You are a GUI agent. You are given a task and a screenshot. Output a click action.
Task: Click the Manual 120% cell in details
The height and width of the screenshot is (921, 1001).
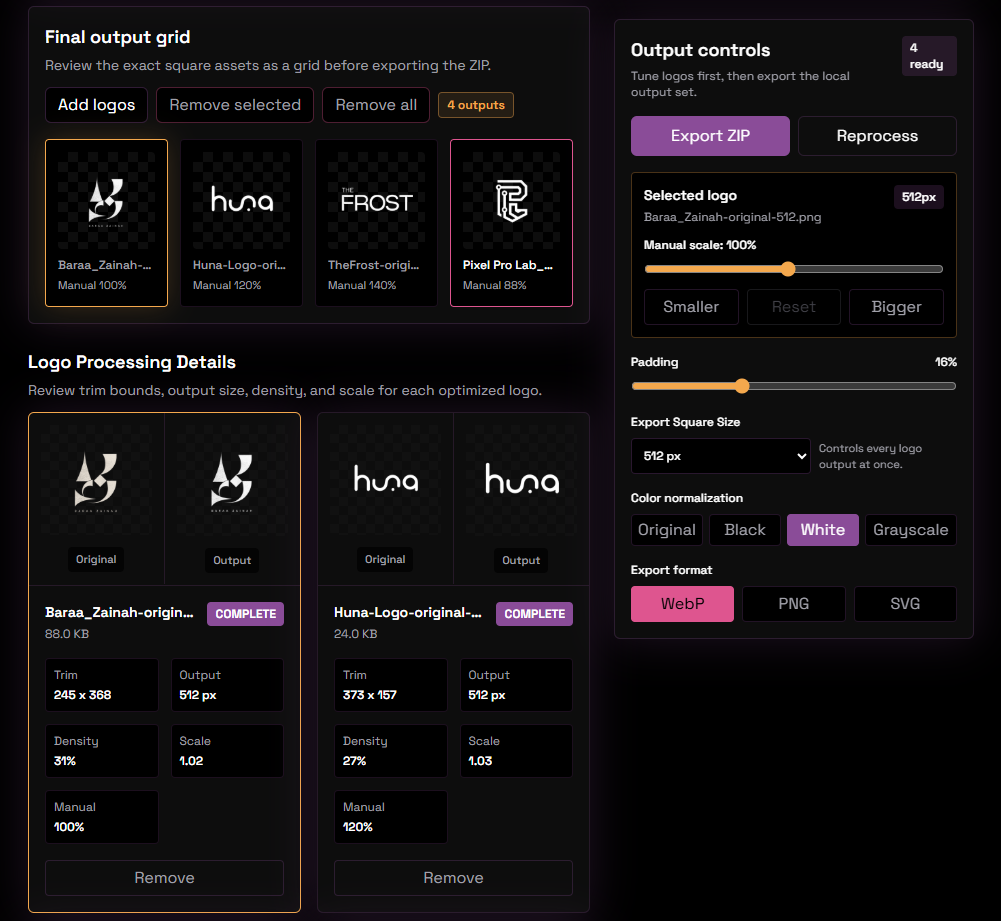[x=391, y=817]
